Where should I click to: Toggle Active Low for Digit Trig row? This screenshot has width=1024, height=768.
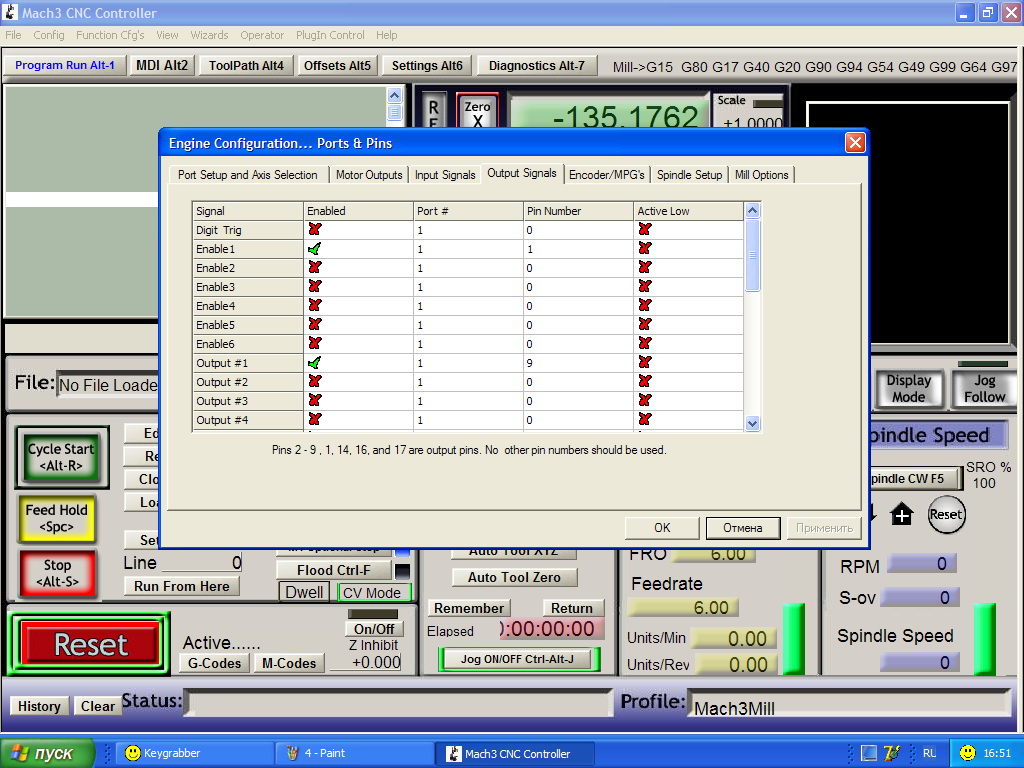tap(645, 229)
